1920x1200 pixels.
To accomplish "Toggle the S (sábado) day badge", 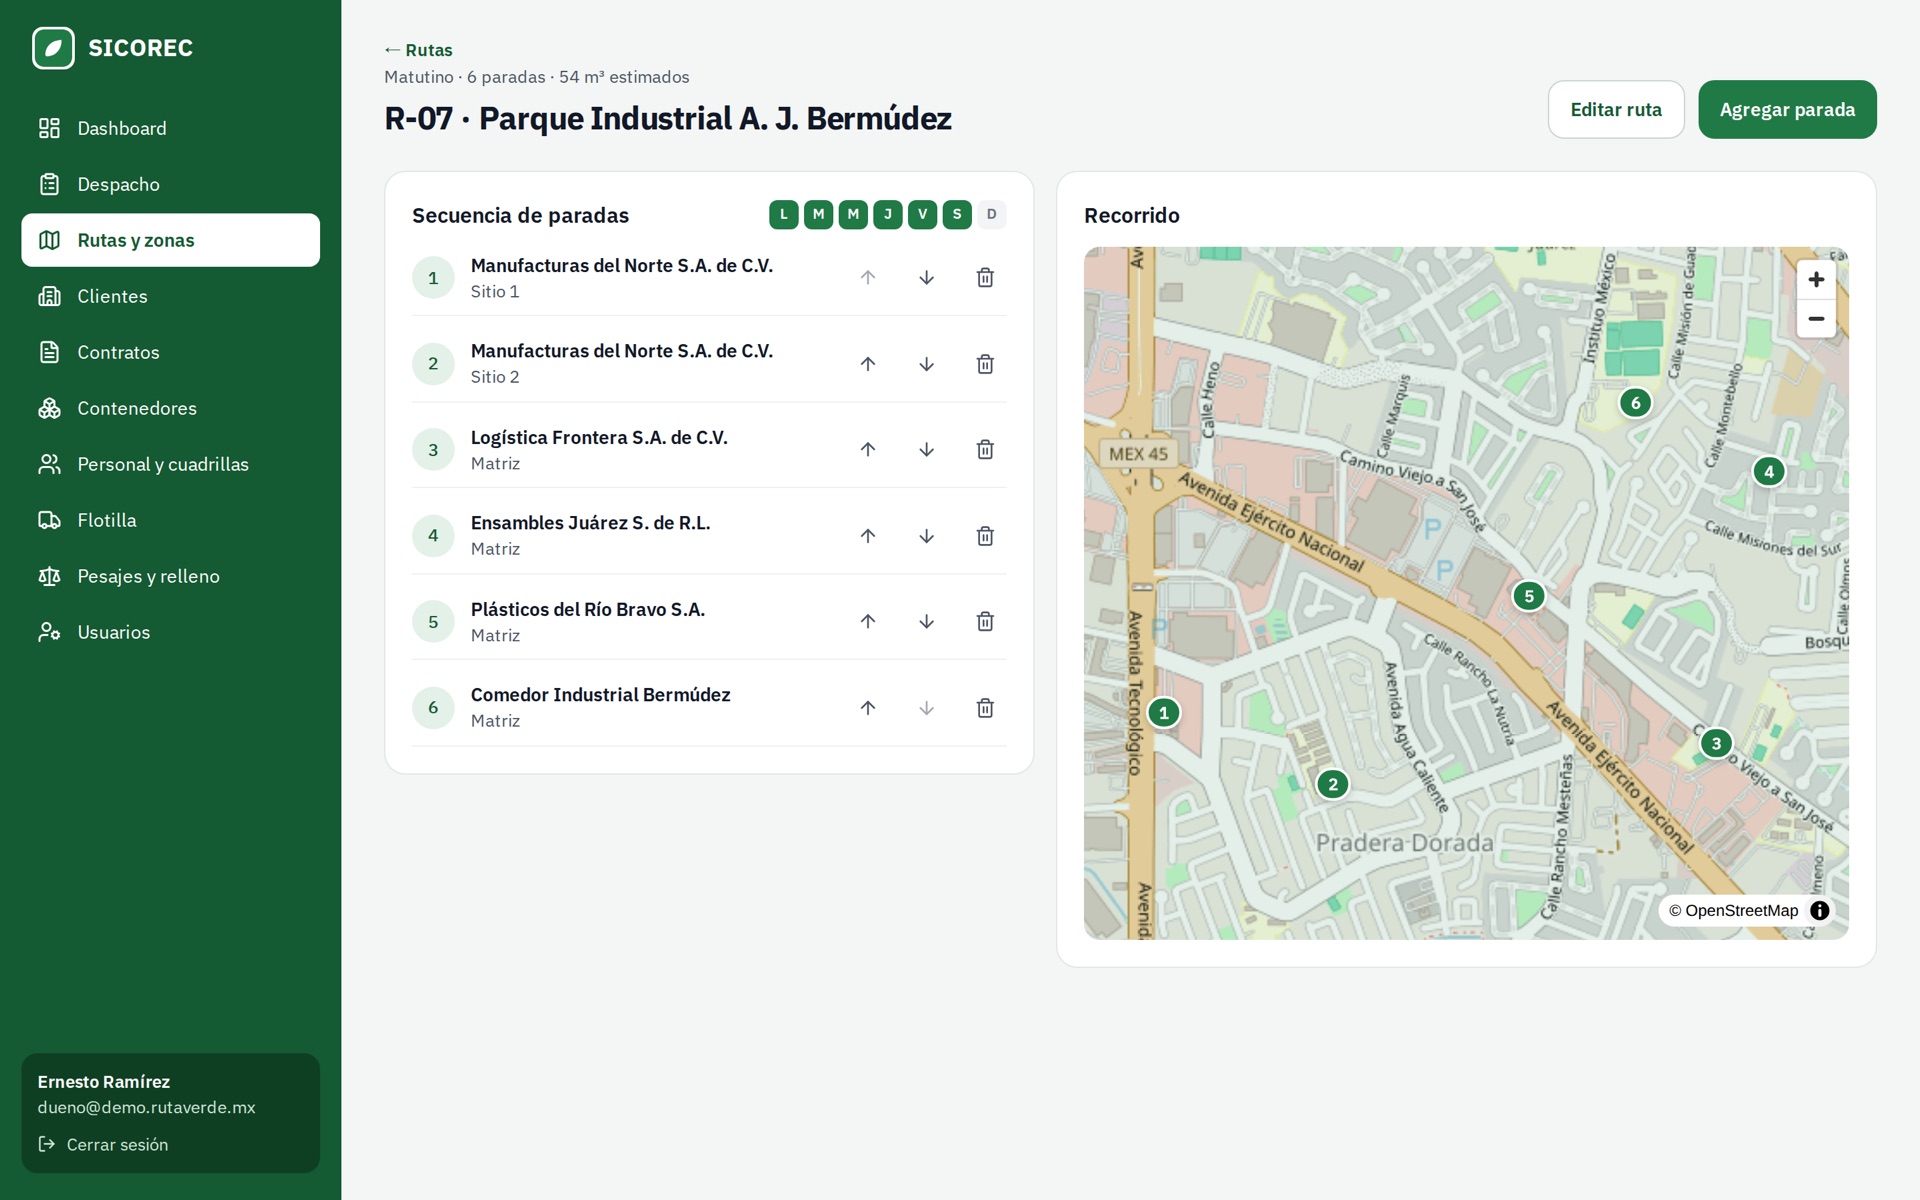I will click(x=957, y=214).
